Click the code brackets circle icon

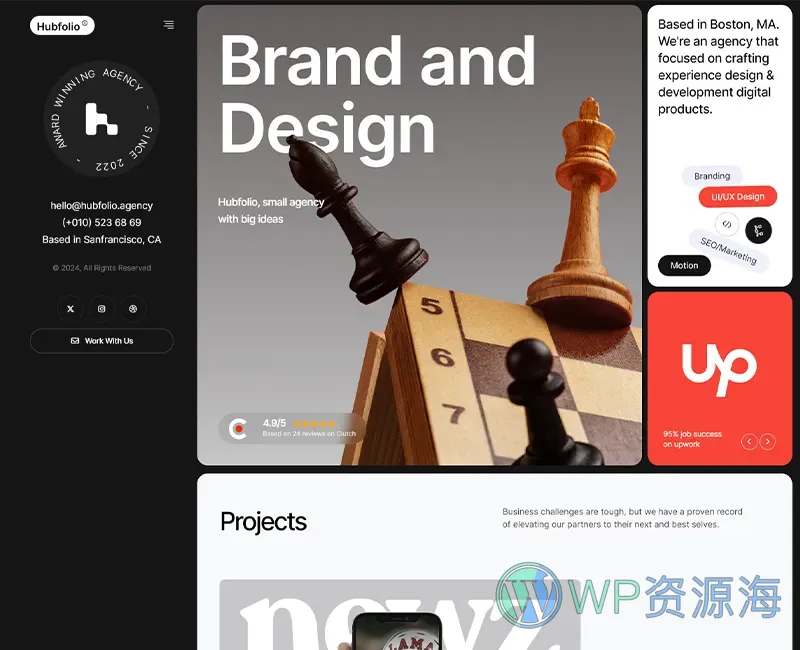pos(727,224)
